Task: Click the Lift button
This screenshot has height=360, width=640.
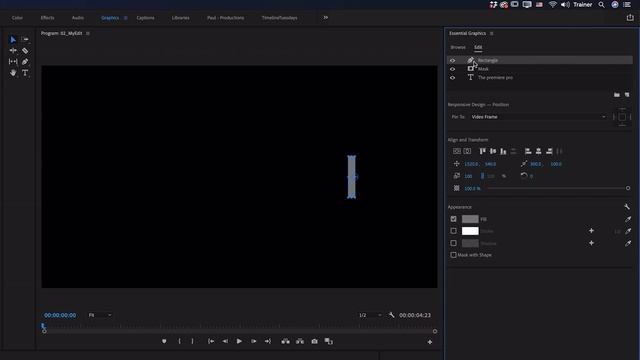Action: 286,341
